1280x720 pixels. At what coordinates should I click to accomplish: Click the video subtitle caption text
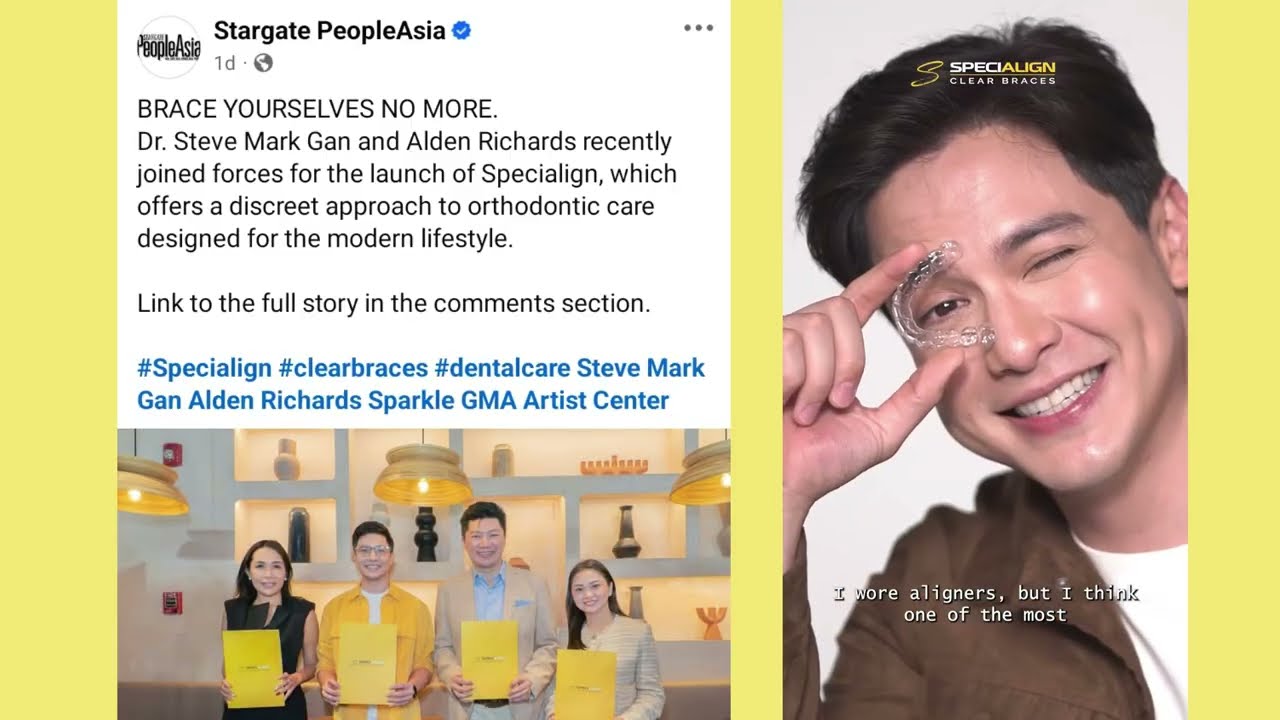986,604
